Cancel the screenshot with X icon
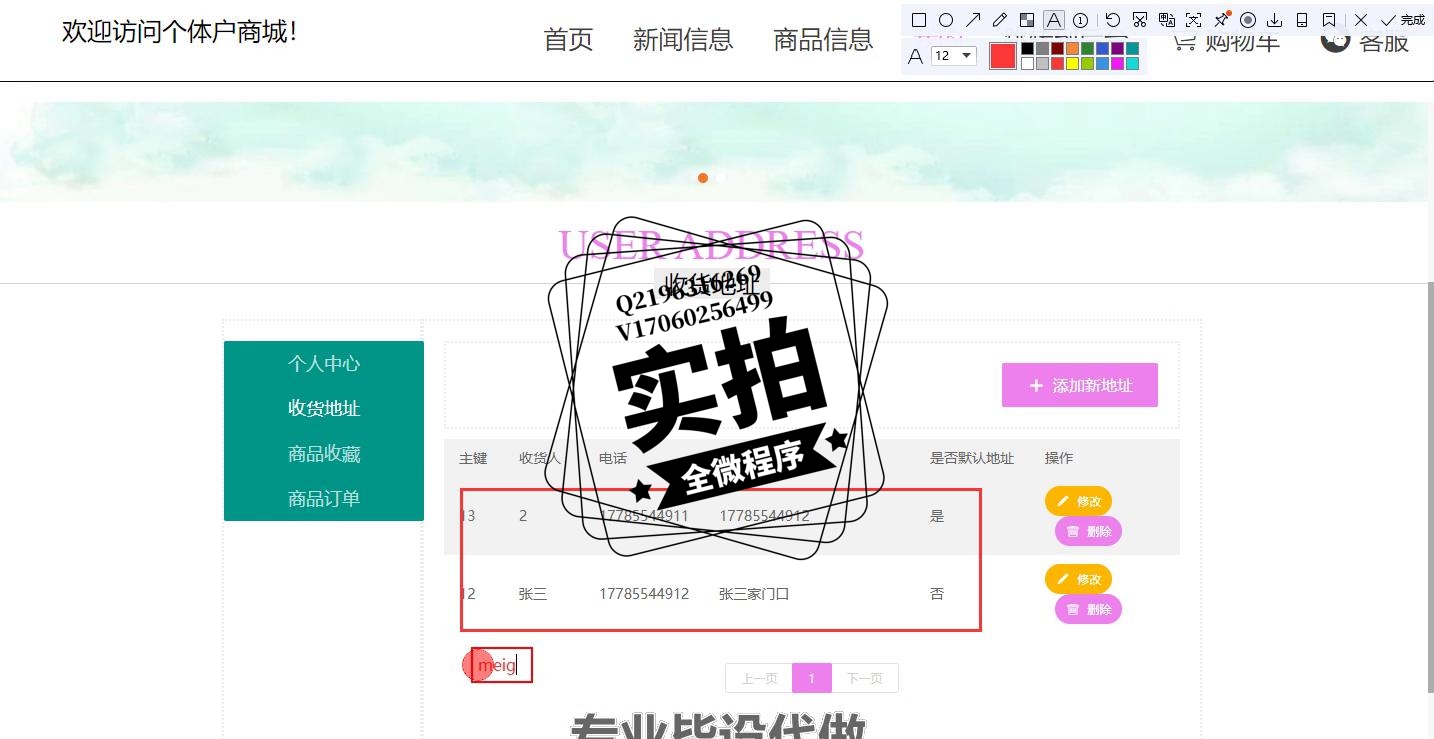Image resolution: width=1434 pixels, height=739 pixels. point(1361,20)
